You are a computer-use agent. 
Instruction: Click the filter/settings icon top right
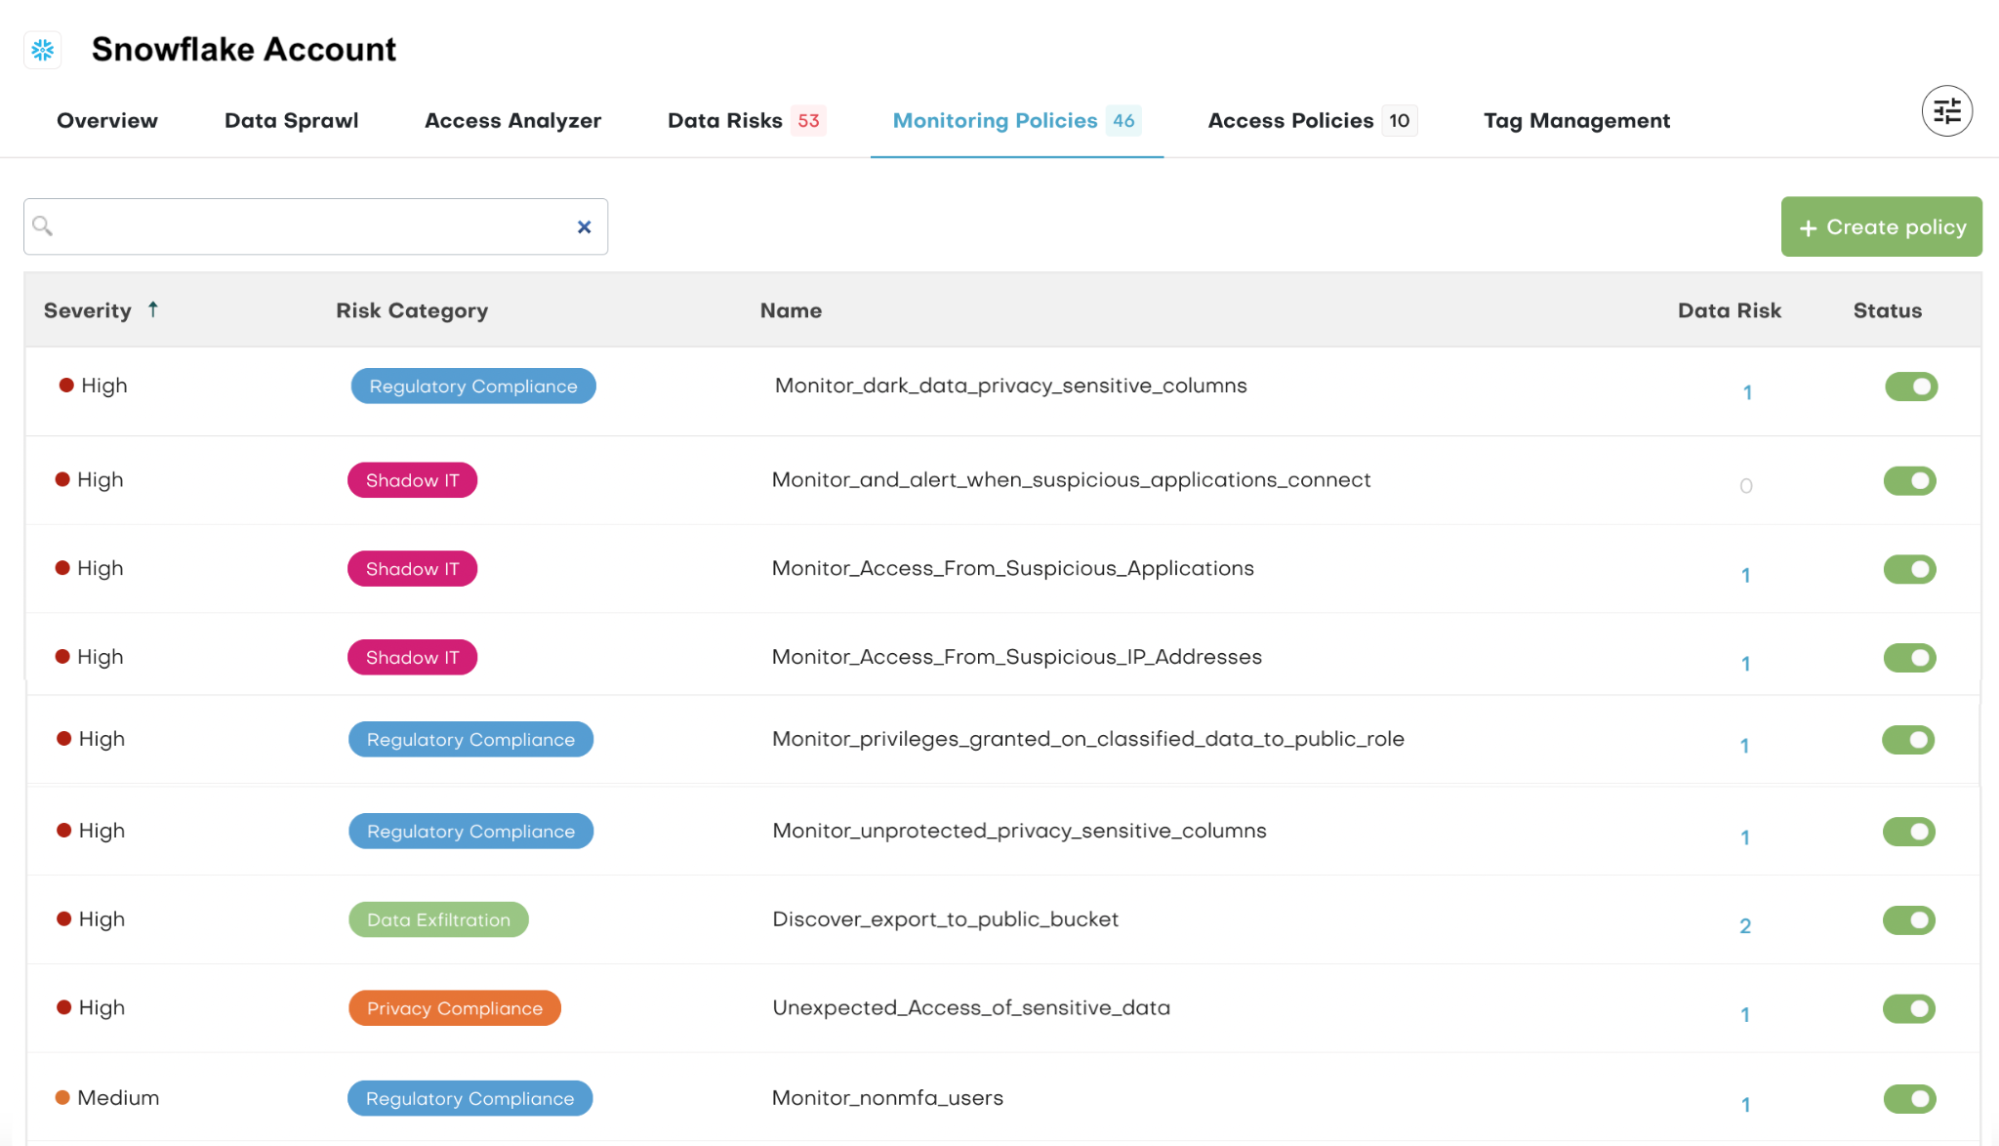(1947, 113)
